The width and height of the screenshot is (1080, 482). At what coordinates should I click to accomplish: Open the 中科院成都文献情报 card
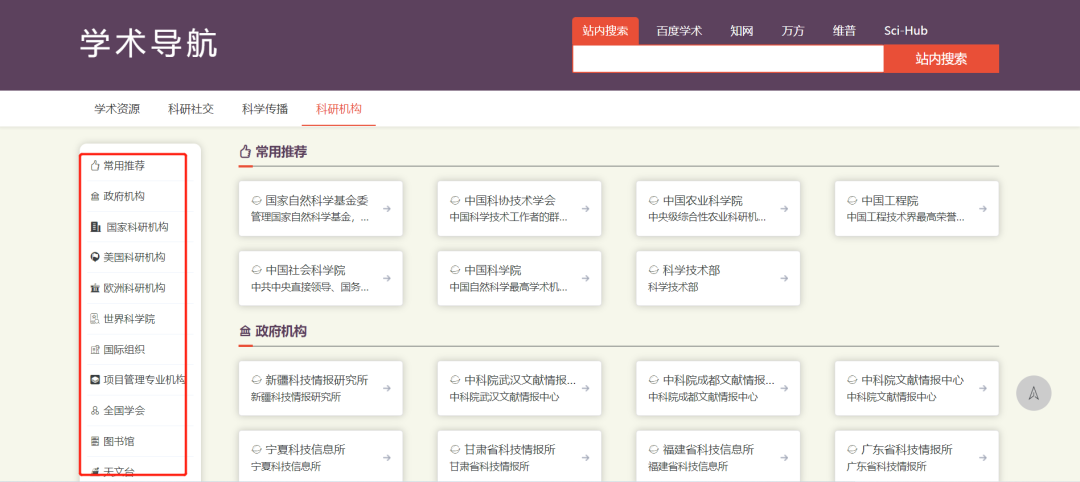[x=718, y=388]
